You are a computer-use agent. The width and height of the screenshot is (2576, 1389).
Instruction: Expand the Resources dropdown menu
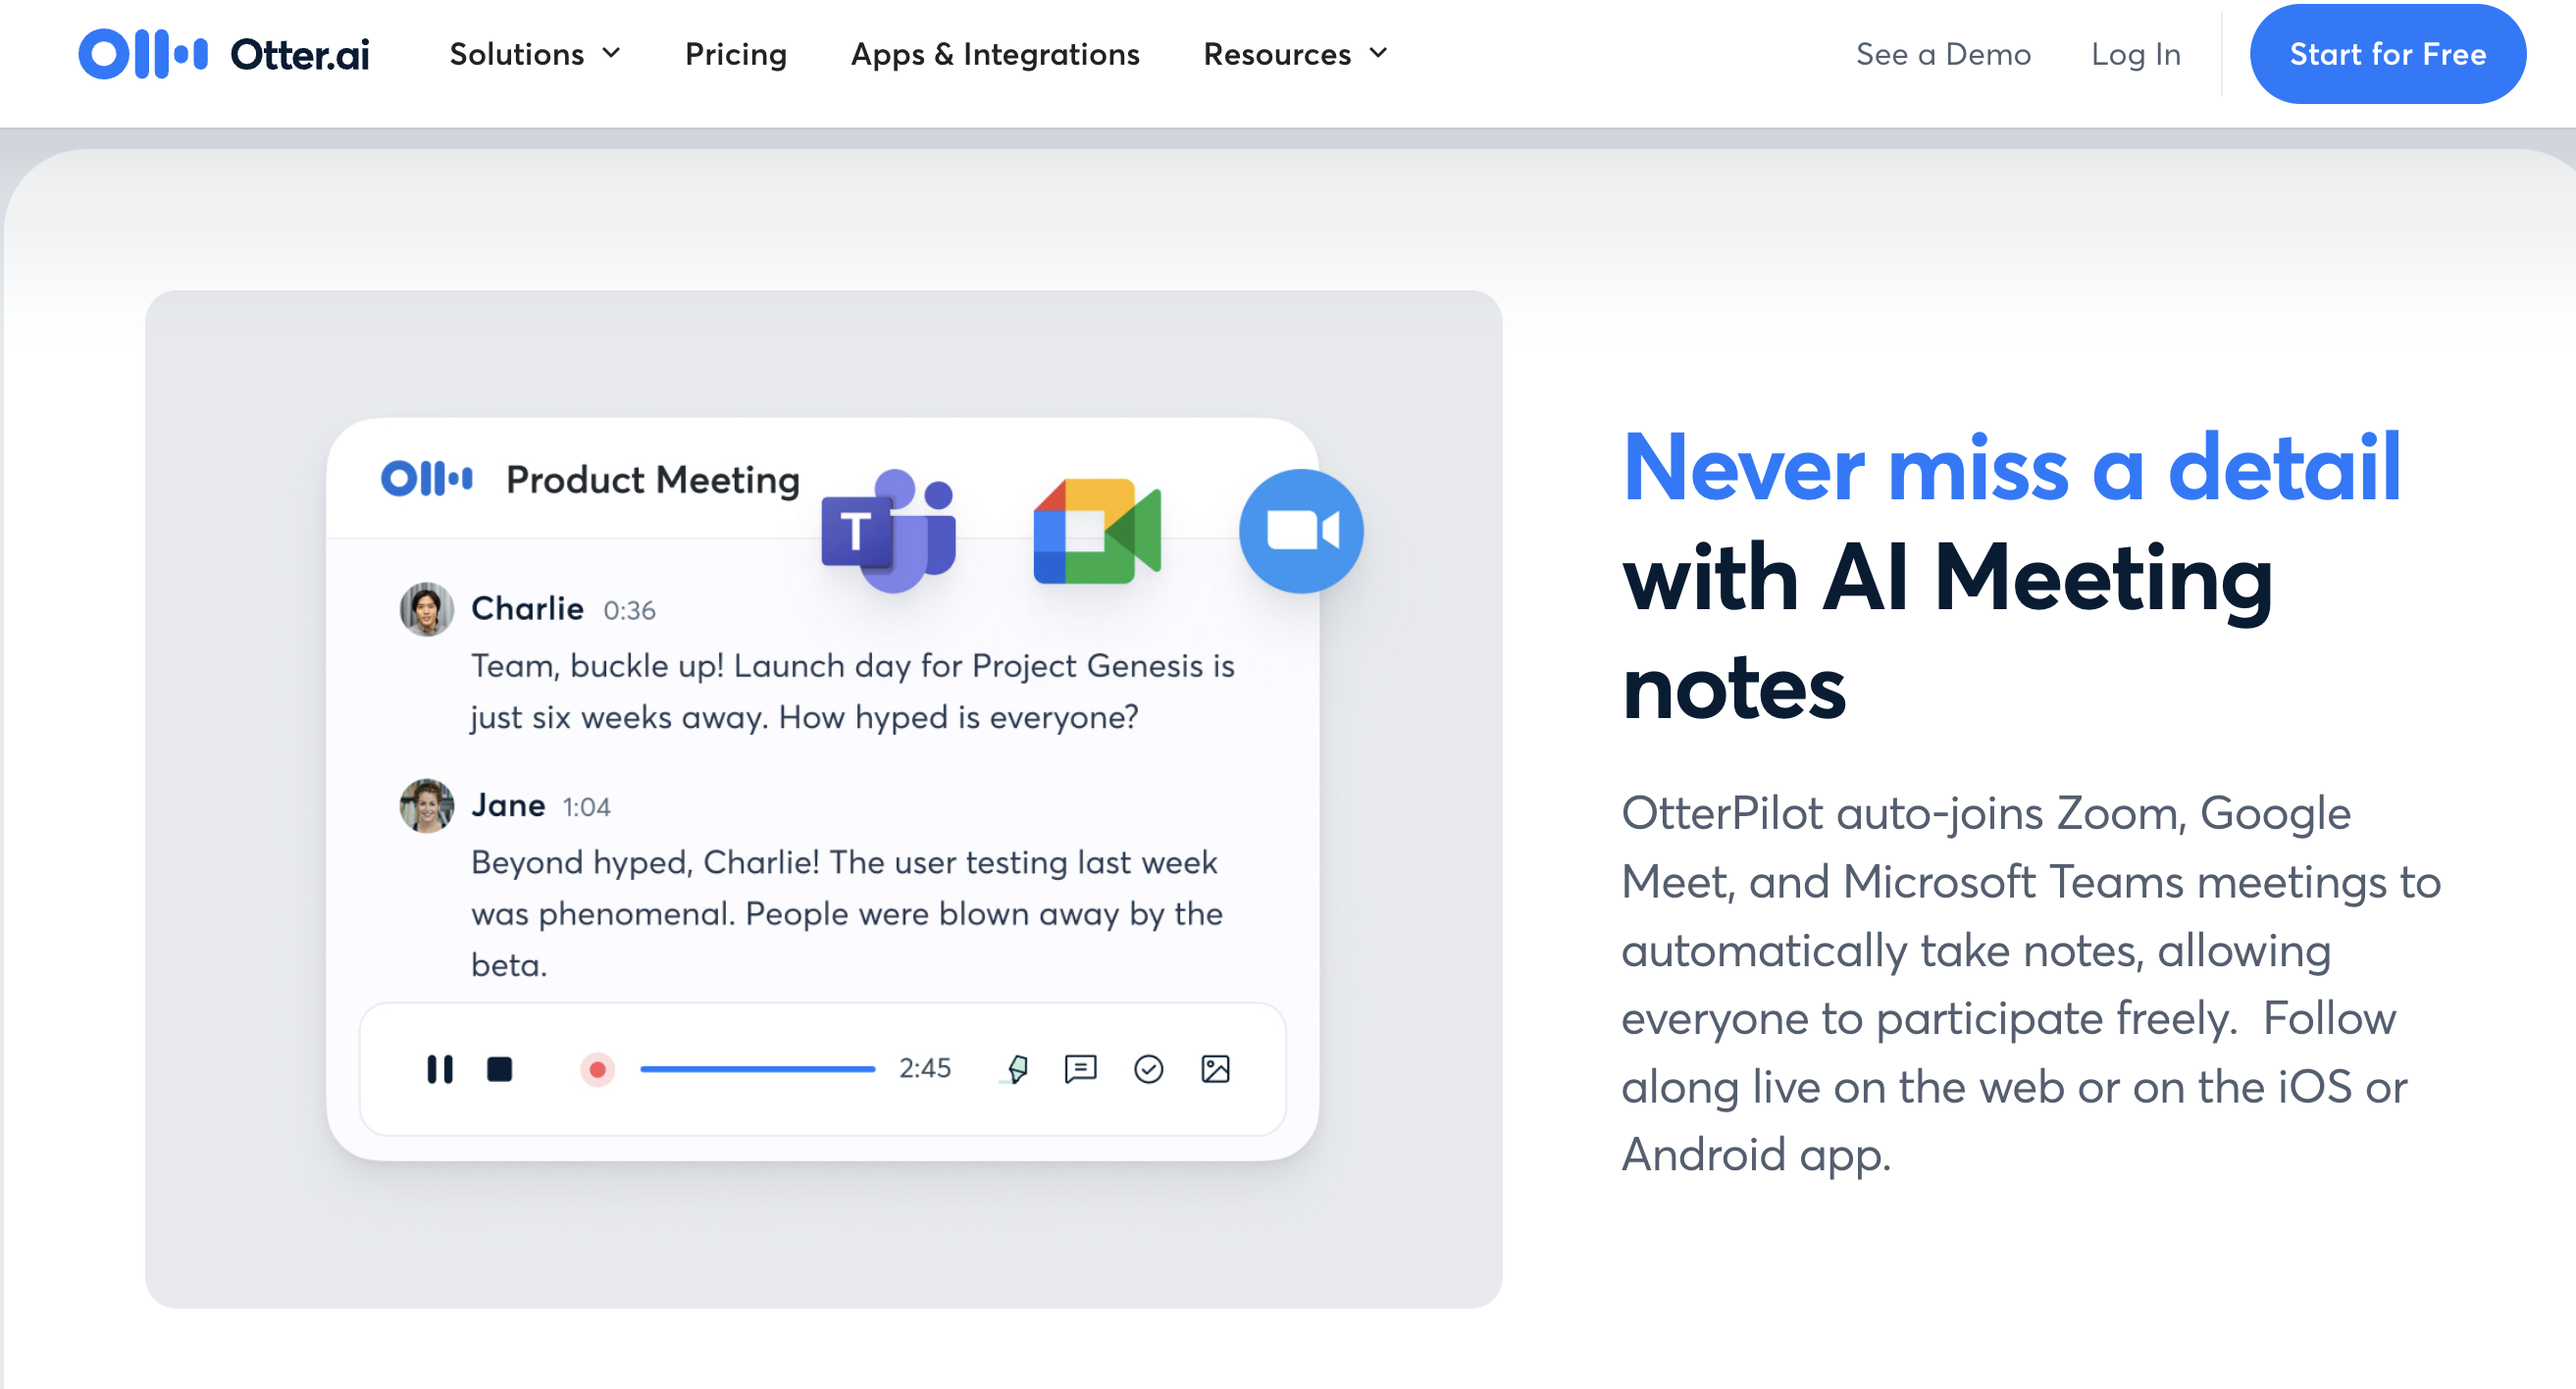pyautogui.click(x=1295, y=54)
